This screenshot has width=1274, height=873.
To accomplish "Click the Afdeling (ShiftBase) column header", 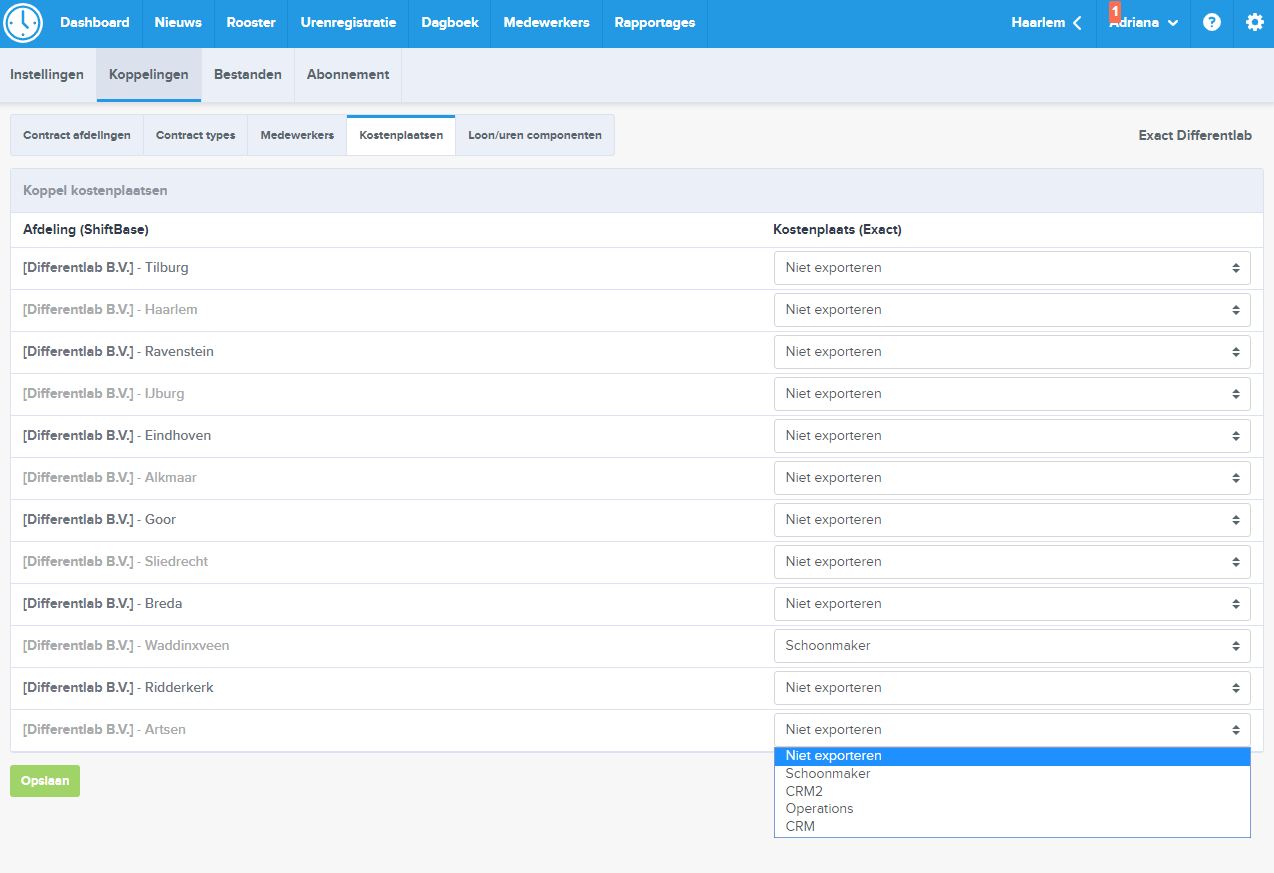I will tap(86, 230).
